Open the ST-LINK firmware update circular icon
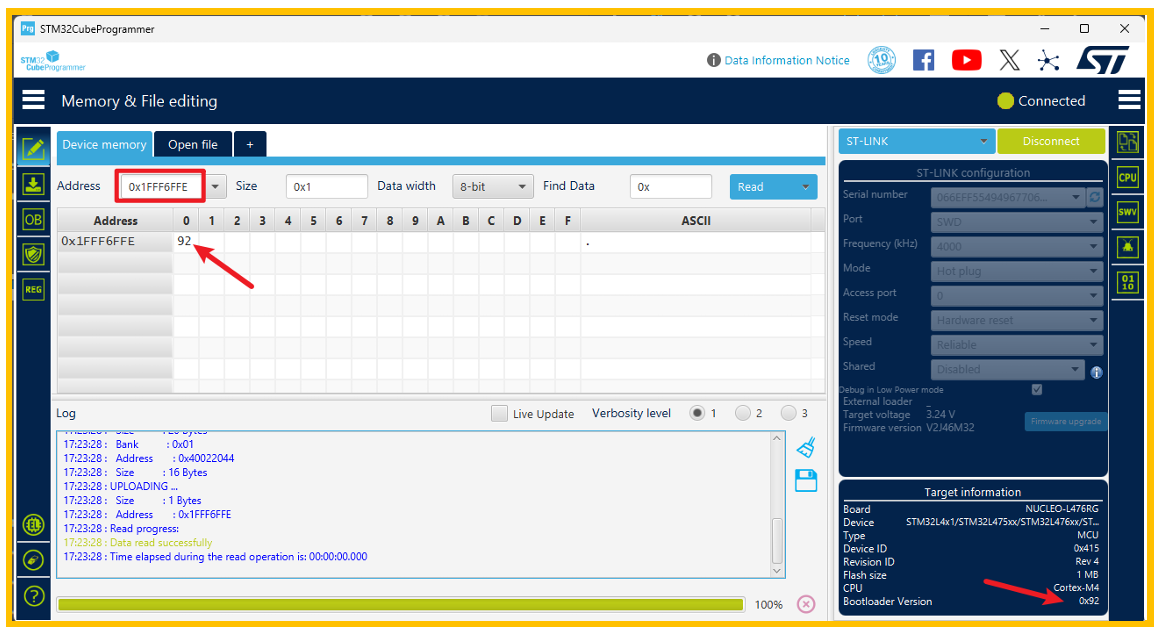This screenshot has width=1165, height=634. (33, 560)
